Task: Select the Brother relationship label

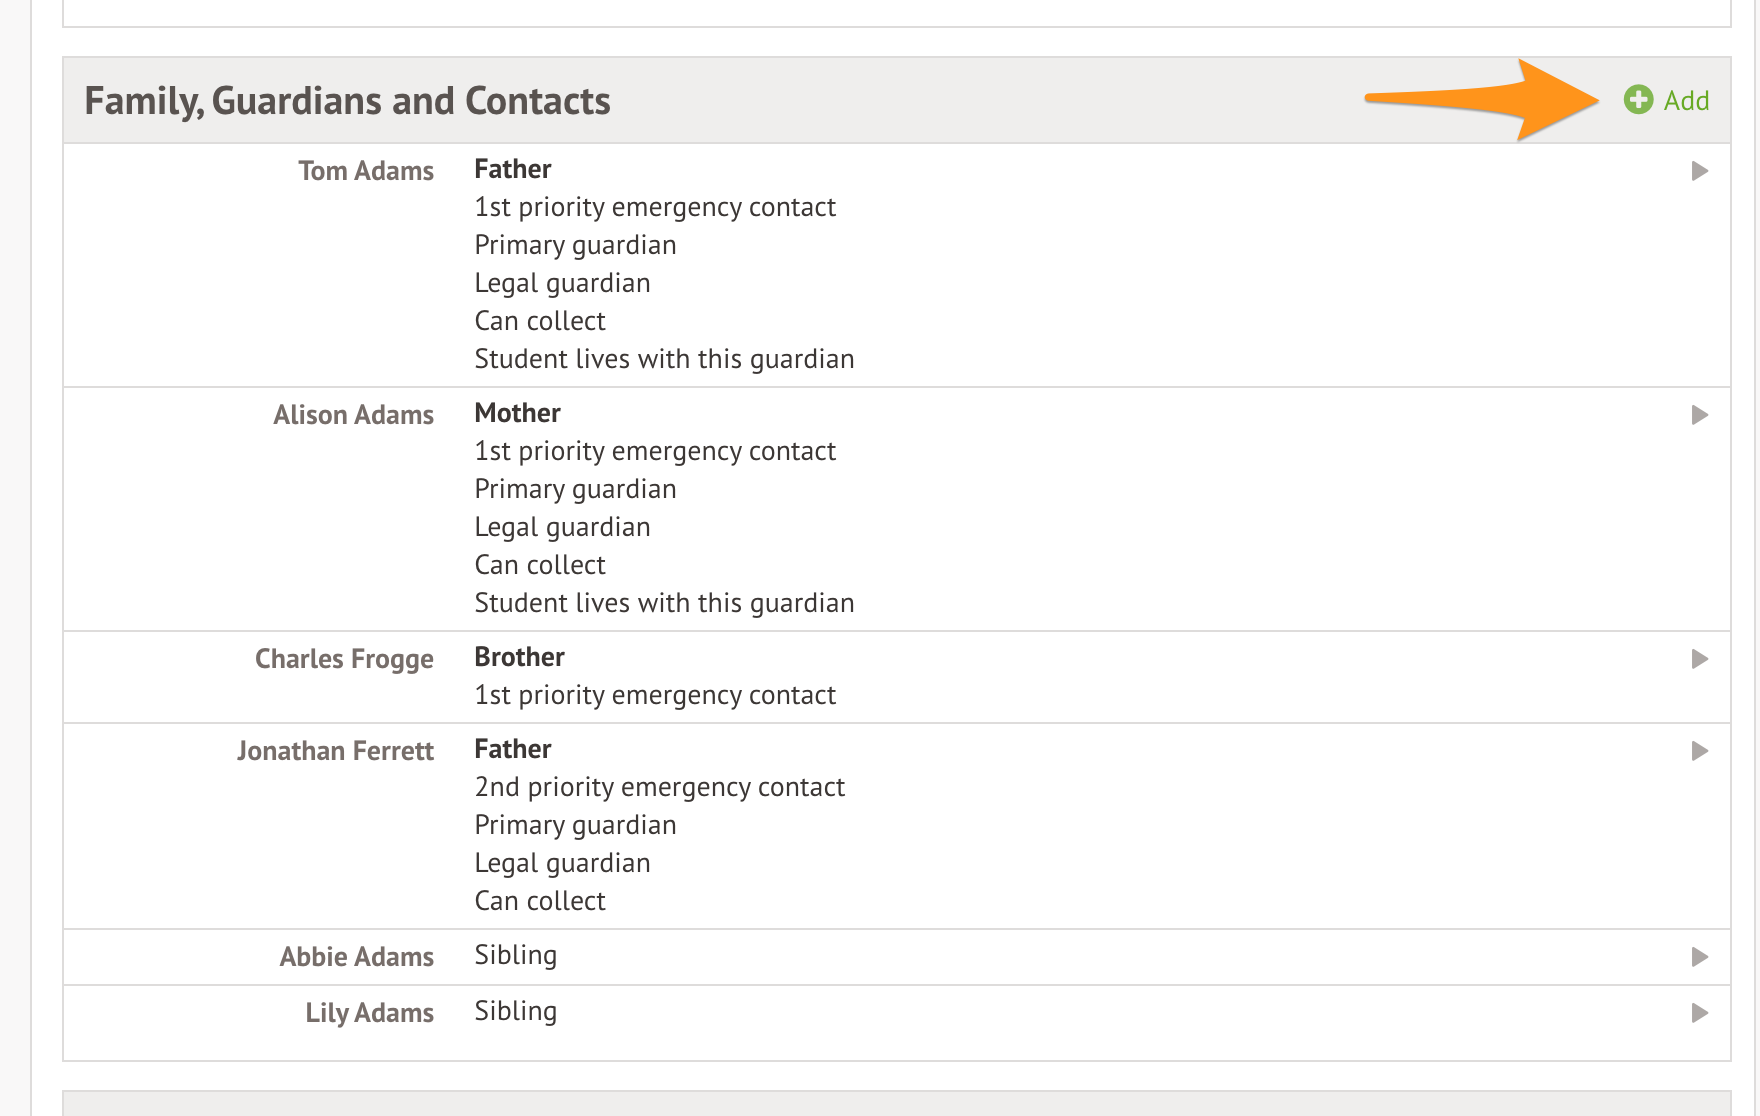Action: pos(519,657)
